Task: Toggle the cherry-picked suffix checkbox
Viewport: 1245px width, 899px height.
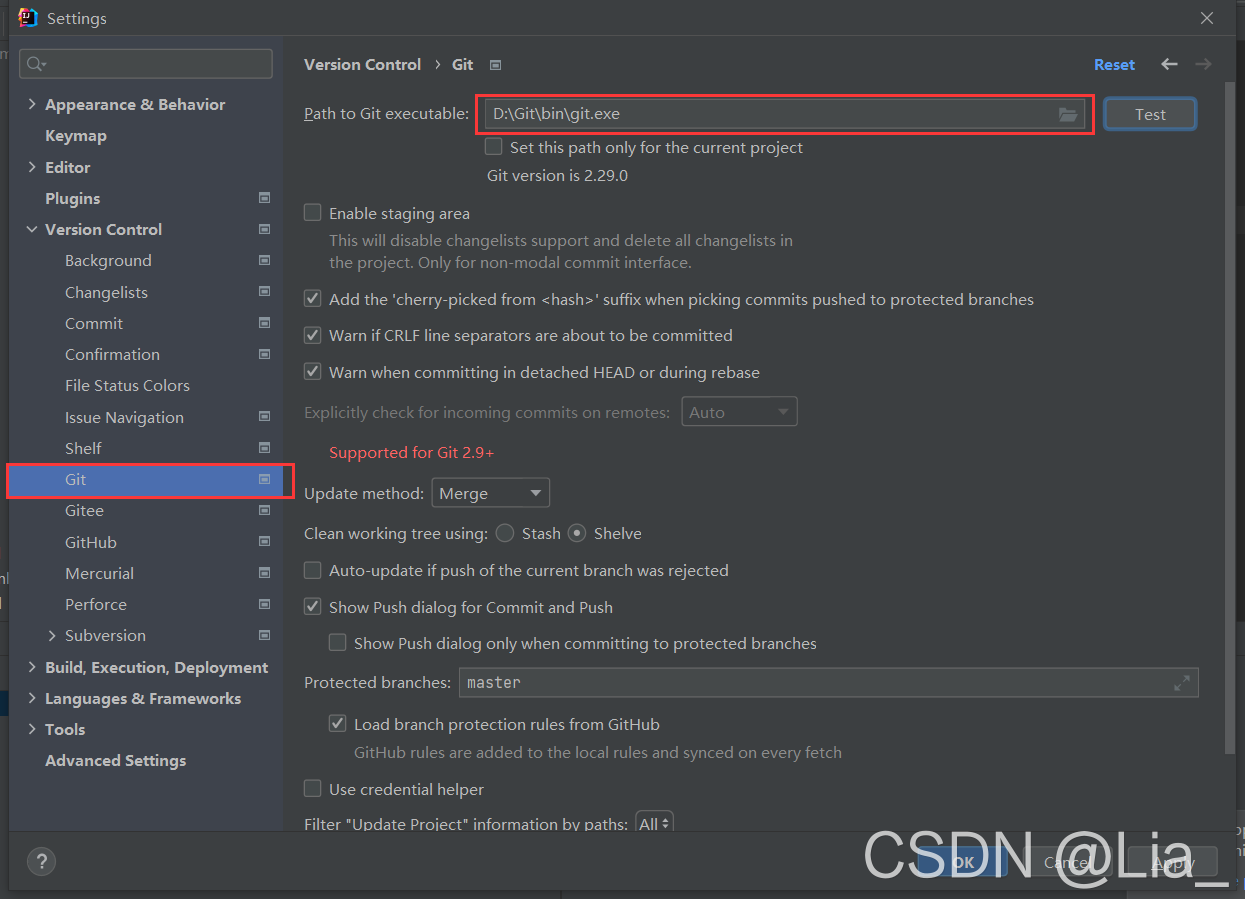Action: pyautogui.click(x=313, y=299)
